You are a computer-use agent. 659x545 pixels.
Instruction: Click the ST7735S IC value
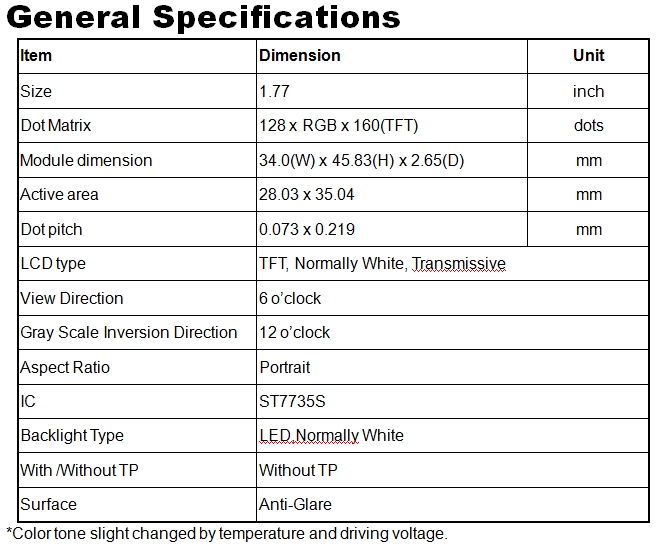click(291, 401)
